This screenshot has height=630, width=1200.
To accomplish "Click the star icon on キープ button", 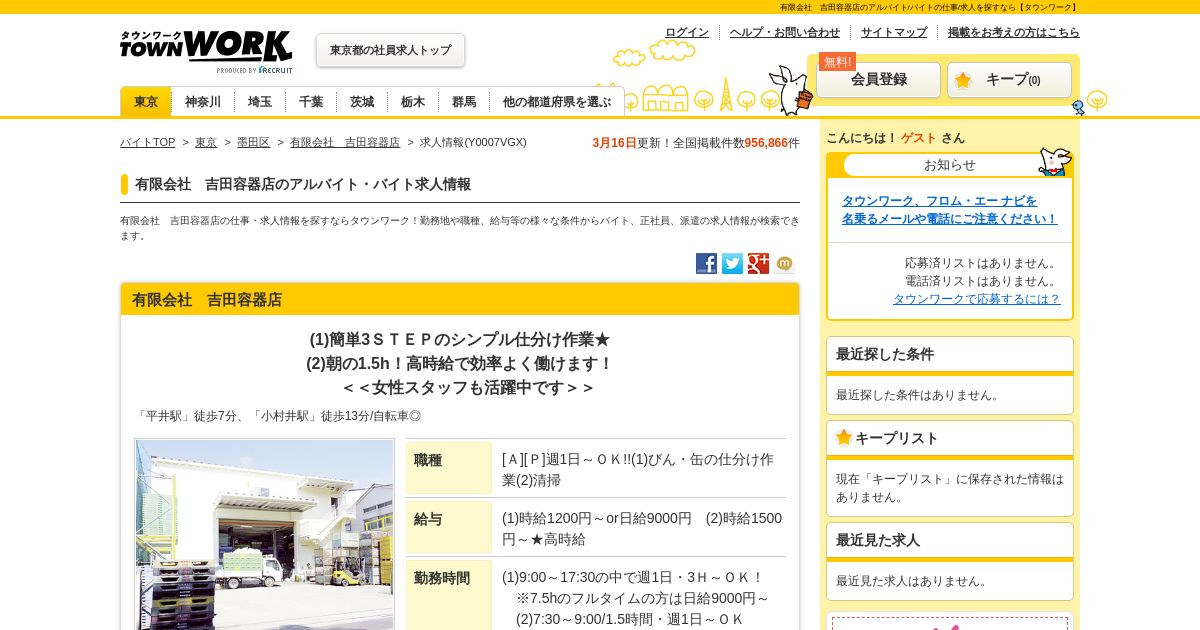I will click(962, 80).
